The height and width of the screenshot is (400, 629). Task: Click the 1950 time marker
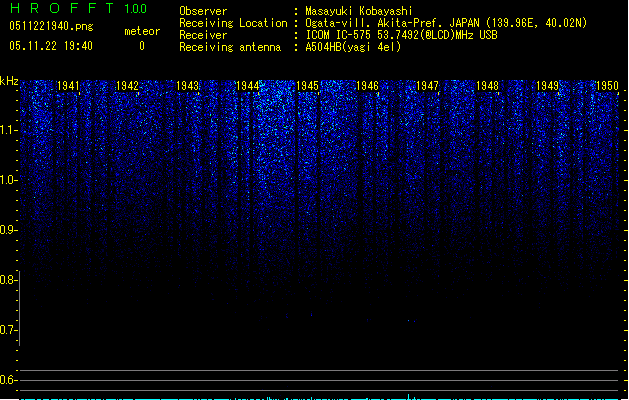[x=607, y=86]
